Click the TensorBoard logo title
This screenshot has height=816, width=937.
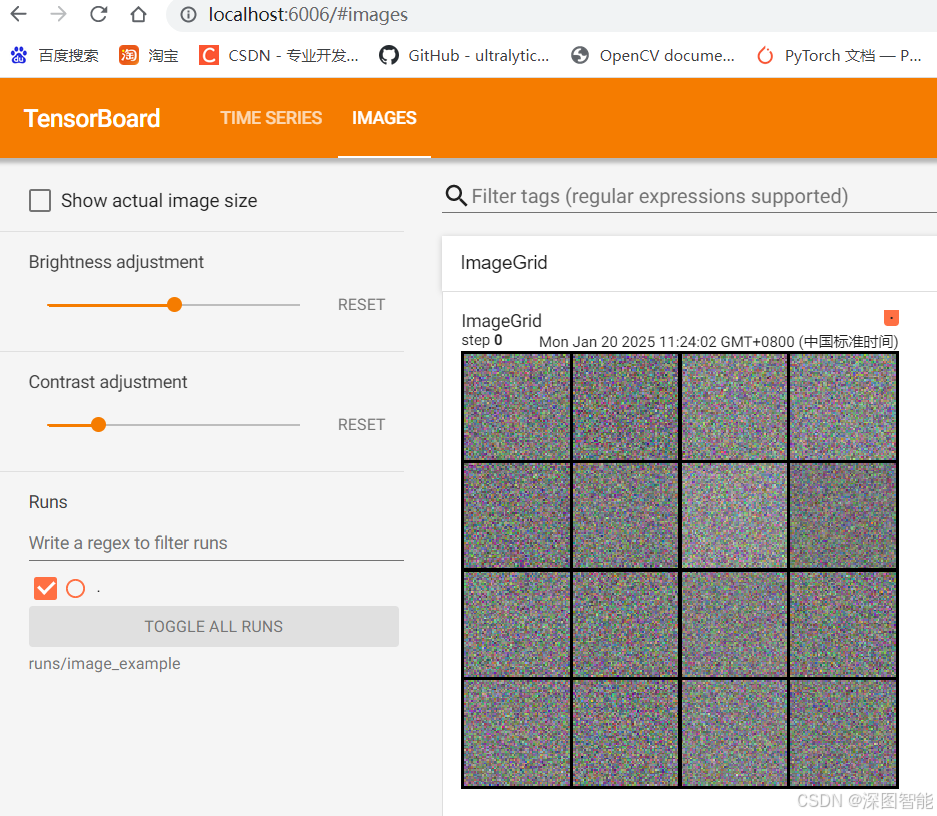(x=92, y=118)
